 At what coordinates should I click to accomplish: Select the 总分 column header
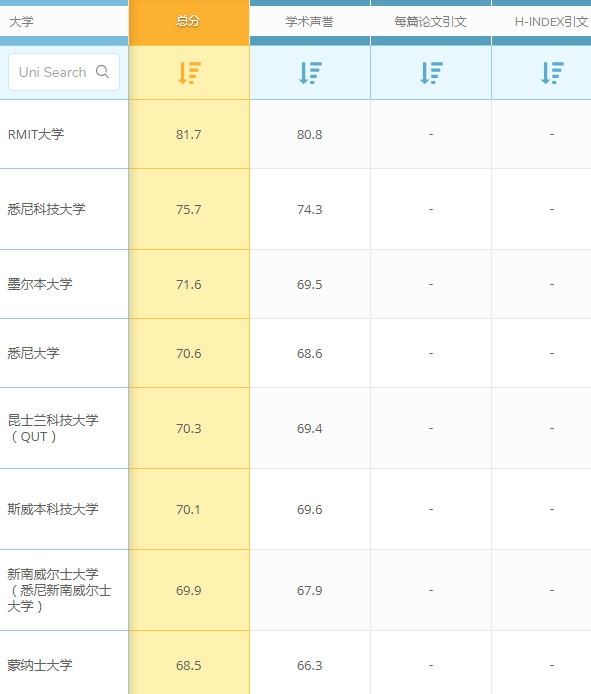[x=189, y=21]
